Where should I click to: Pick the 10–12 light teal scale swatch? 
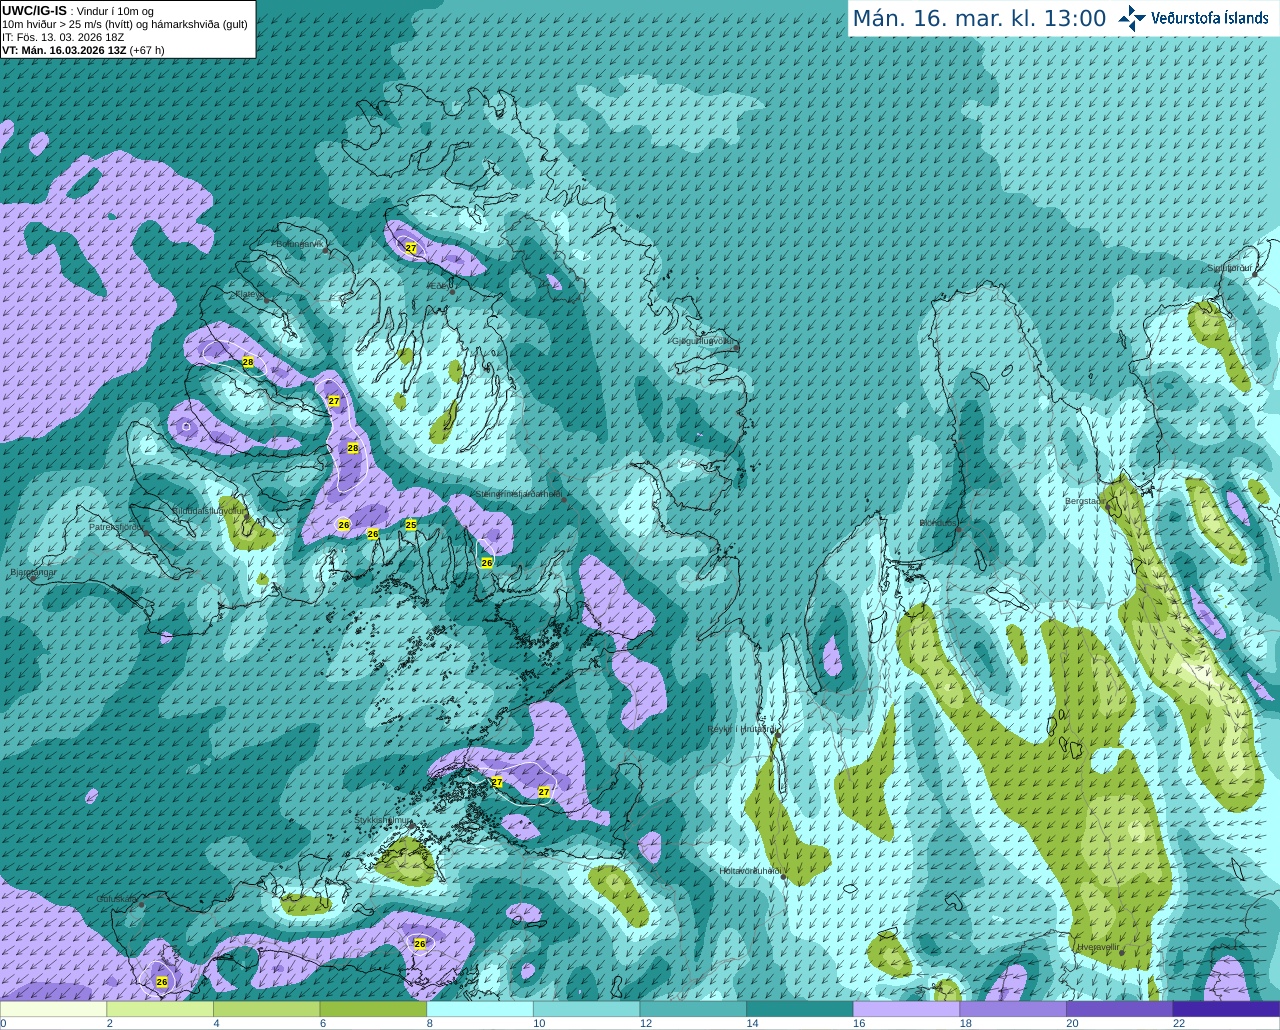pos(586,1009)
